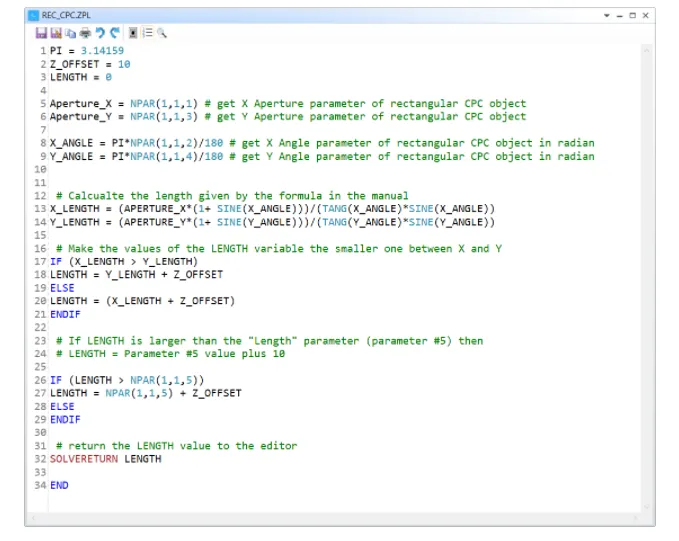Click the dark square icon beside Redo
This screenshot has width=679, height=541.
(133, 33)
